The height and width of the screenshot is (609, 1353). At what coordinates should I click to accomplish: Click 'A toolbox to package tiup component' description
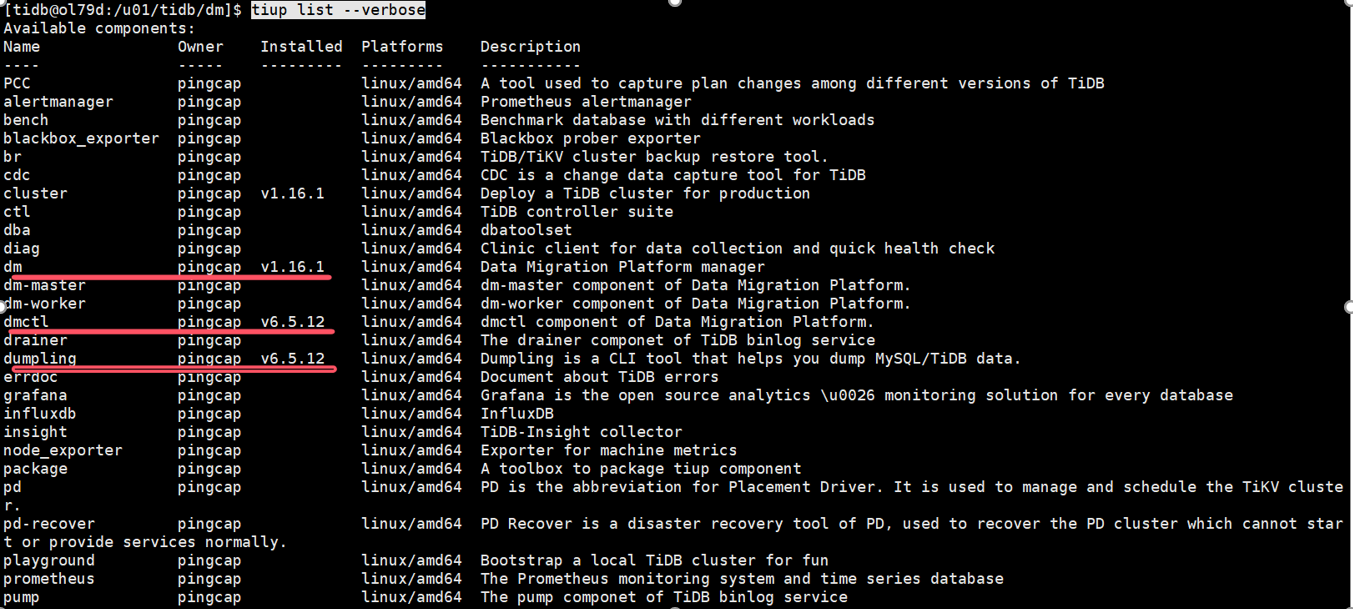(641, 469)
